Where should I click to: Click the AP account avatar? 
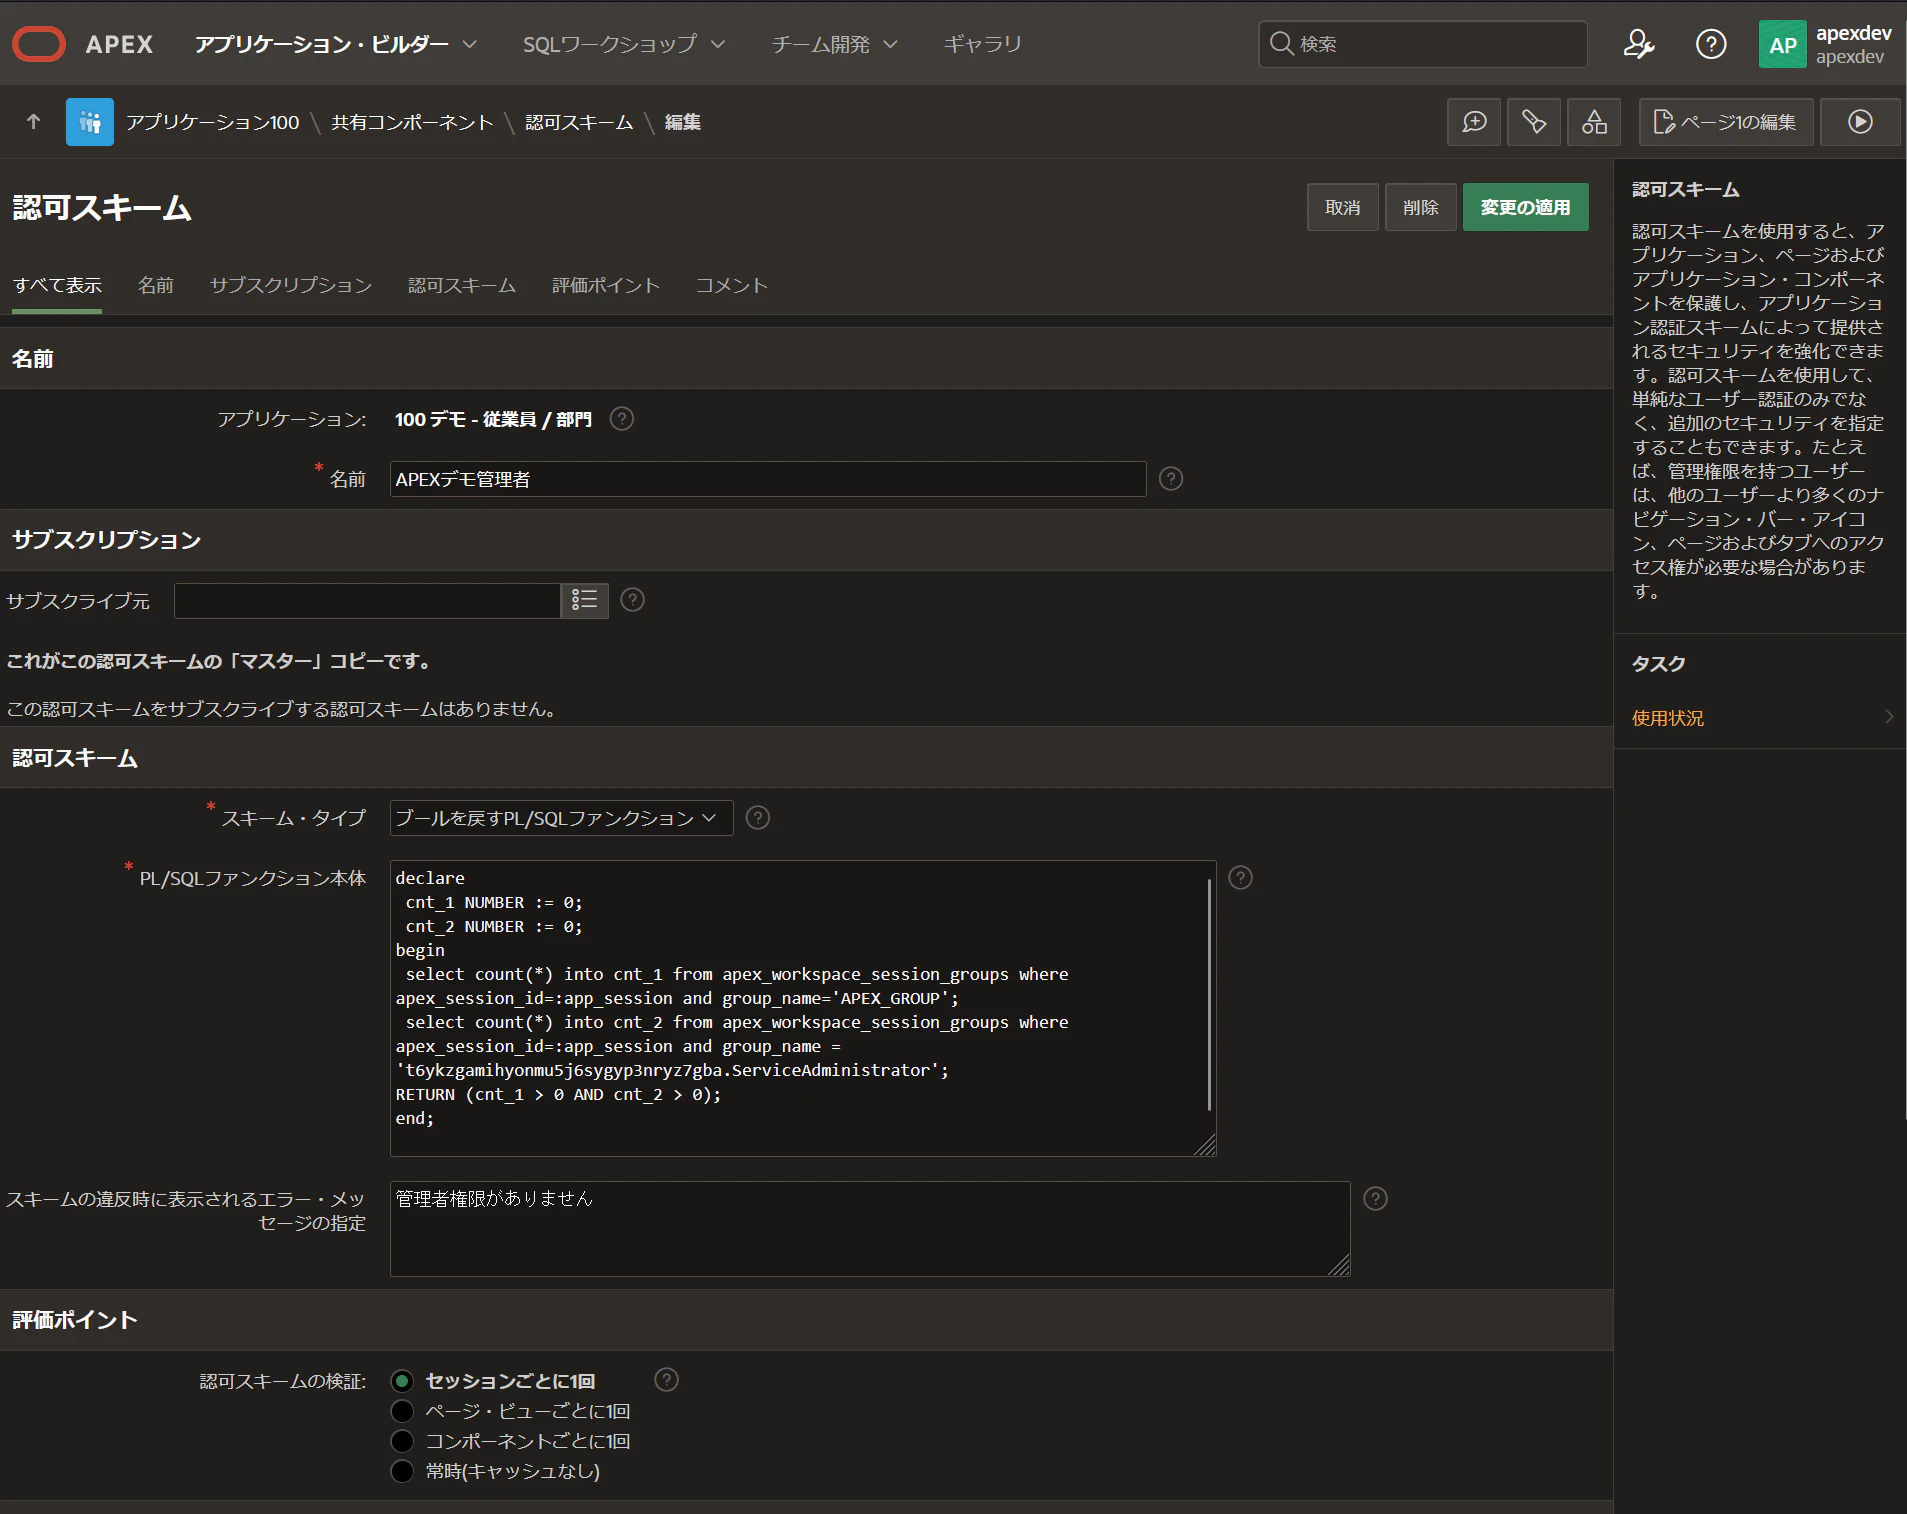tap(1782, 45)
